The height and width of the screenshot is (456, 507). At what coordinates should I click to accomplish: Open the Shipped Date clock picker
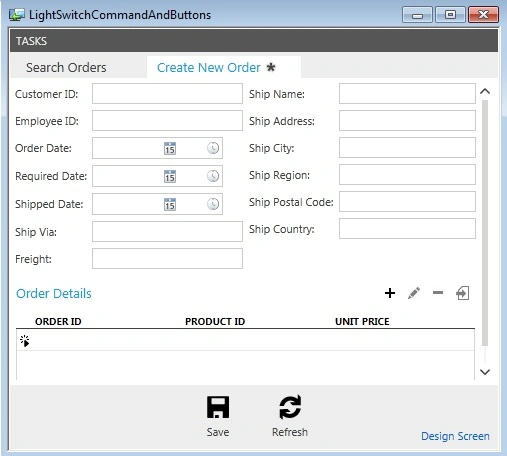(213, 204)
